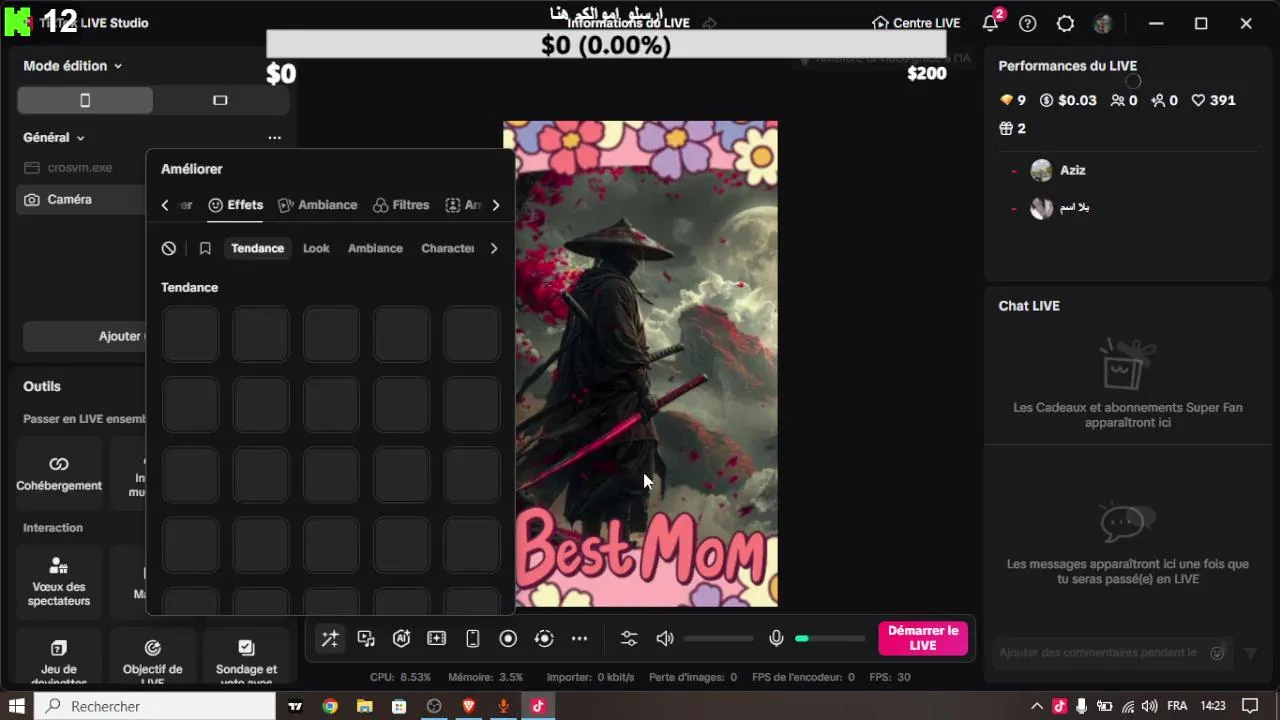Open the help question mark icon
1280x720 pixels.
coord(1028,23)
